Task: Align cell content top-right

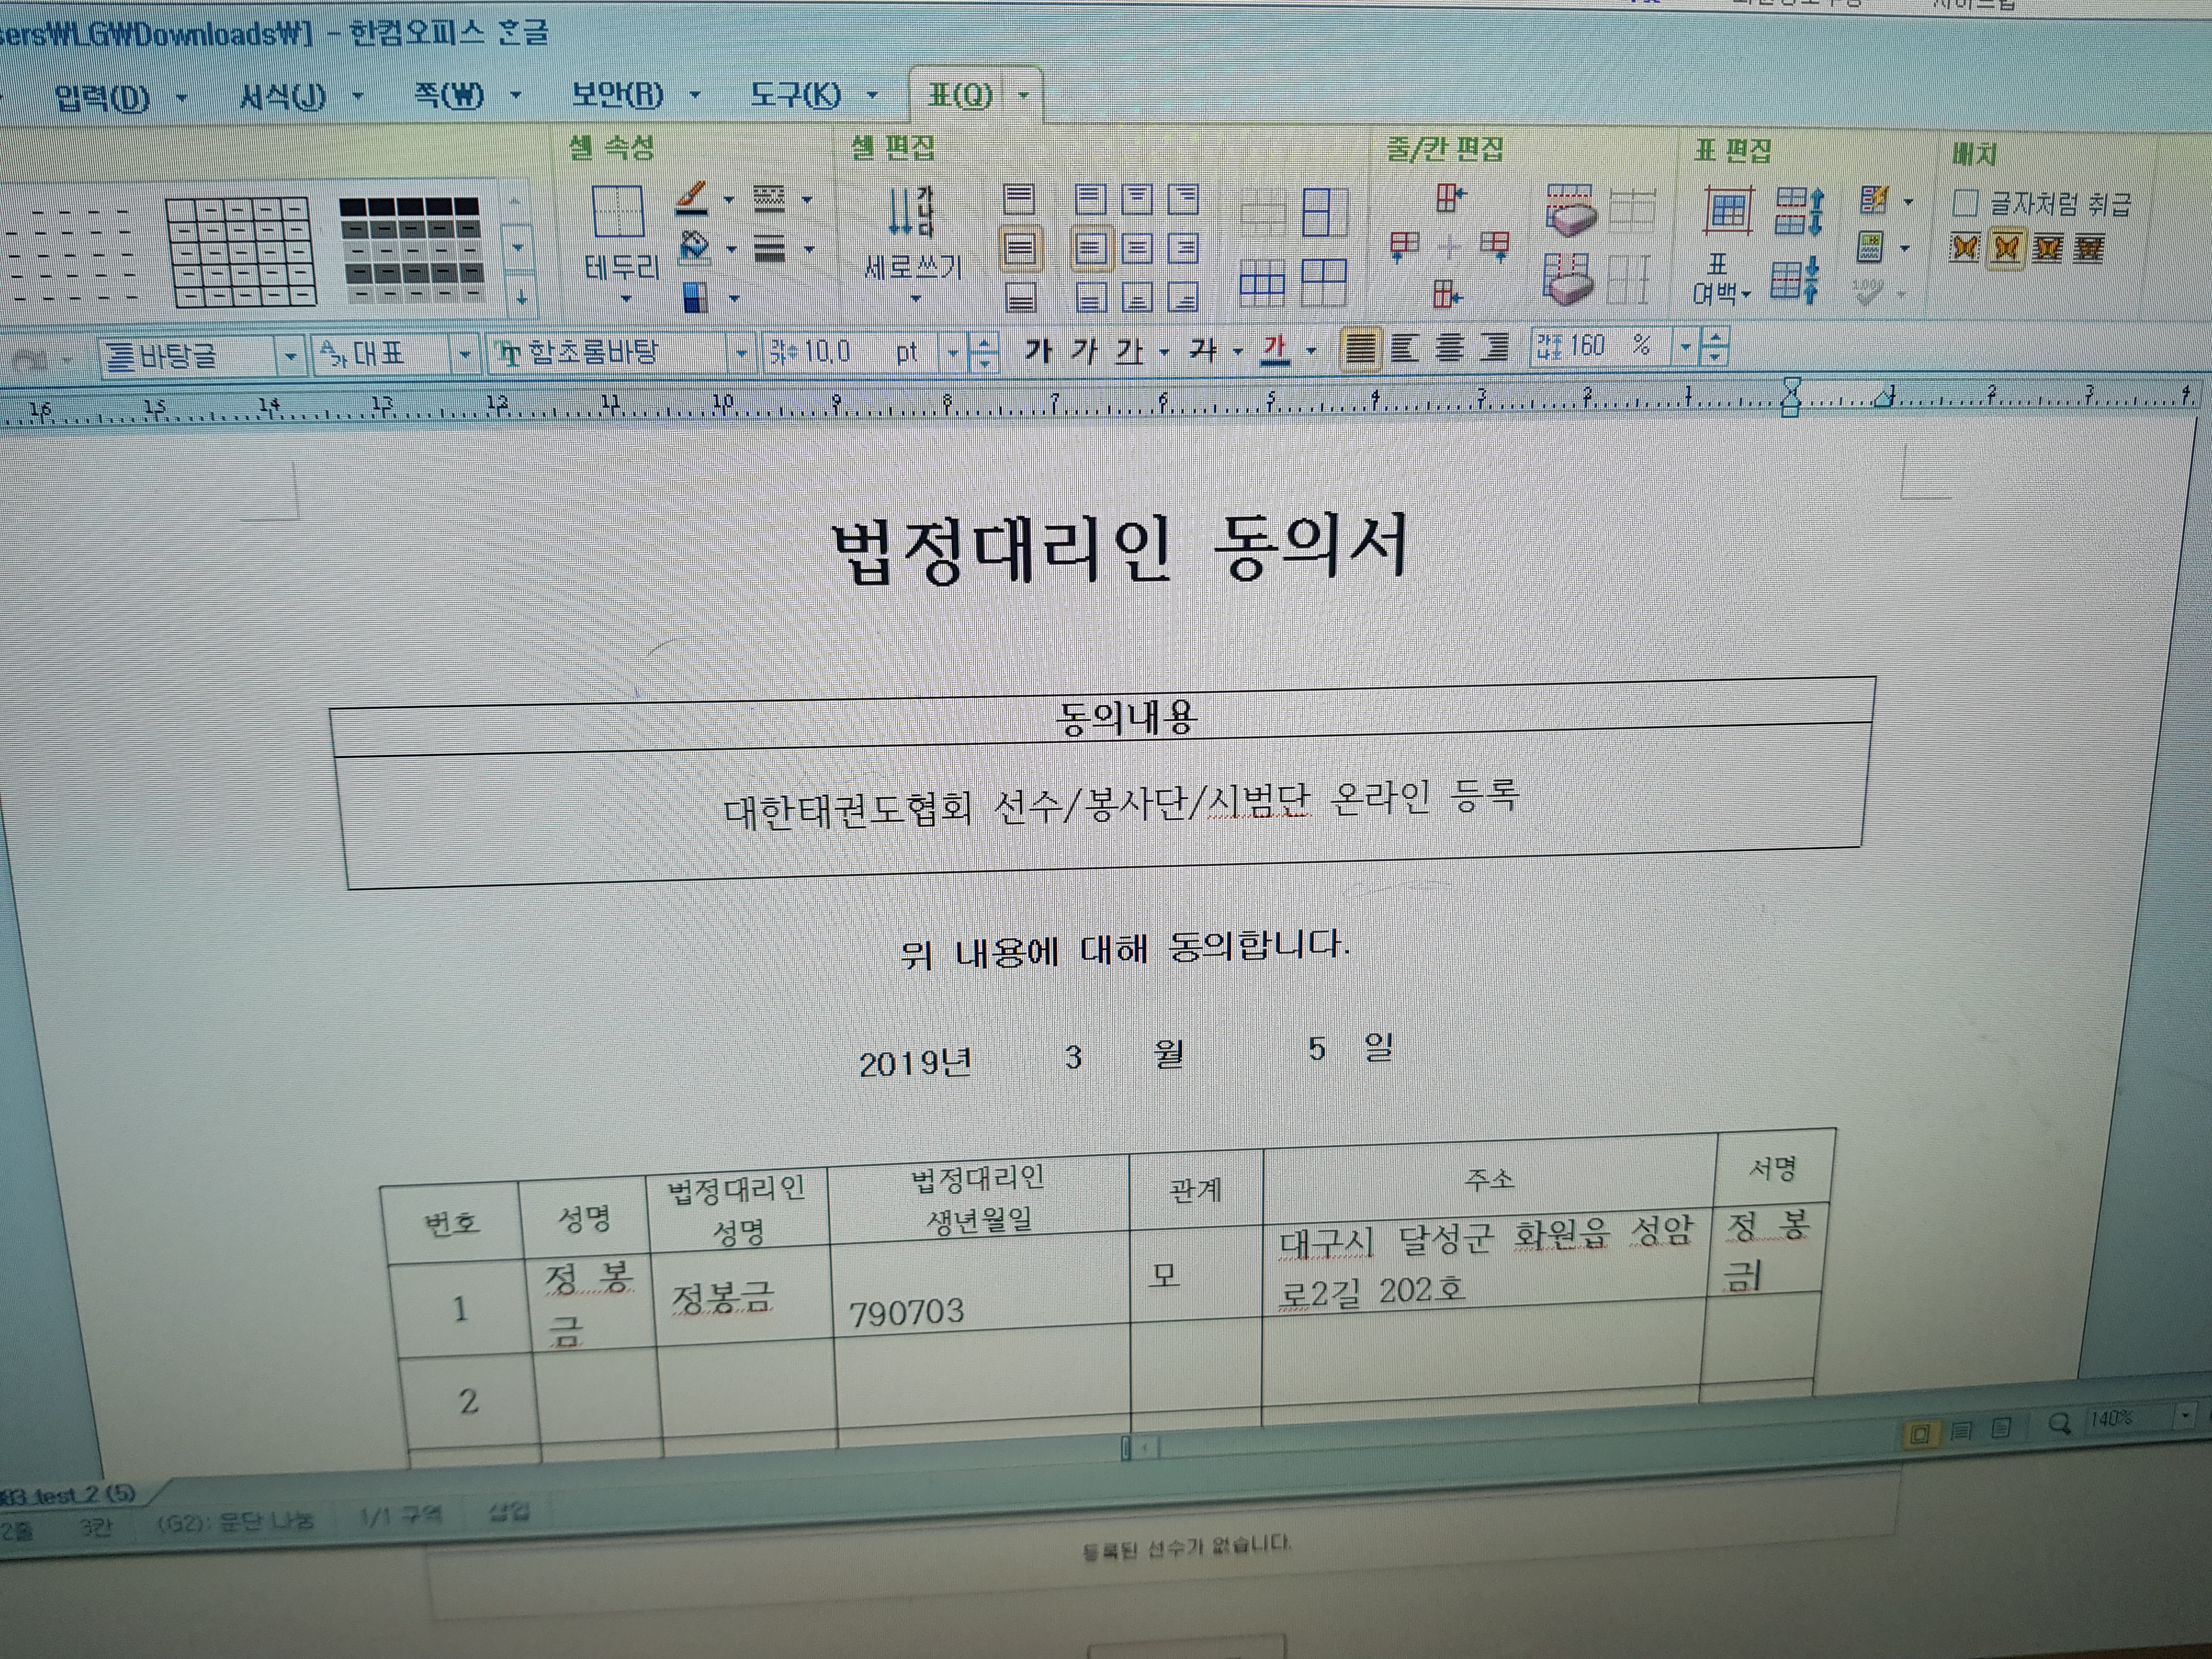Action: pos(1183,200)
